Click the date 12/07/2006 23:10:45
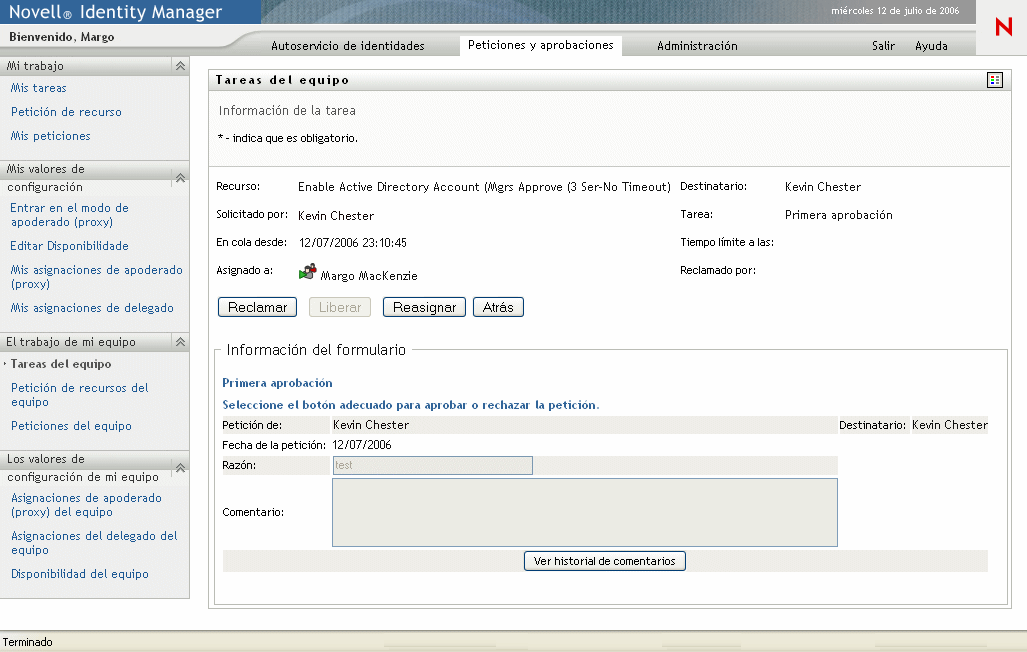Viewport: 1027px width, 652px height. click(352, 243)
